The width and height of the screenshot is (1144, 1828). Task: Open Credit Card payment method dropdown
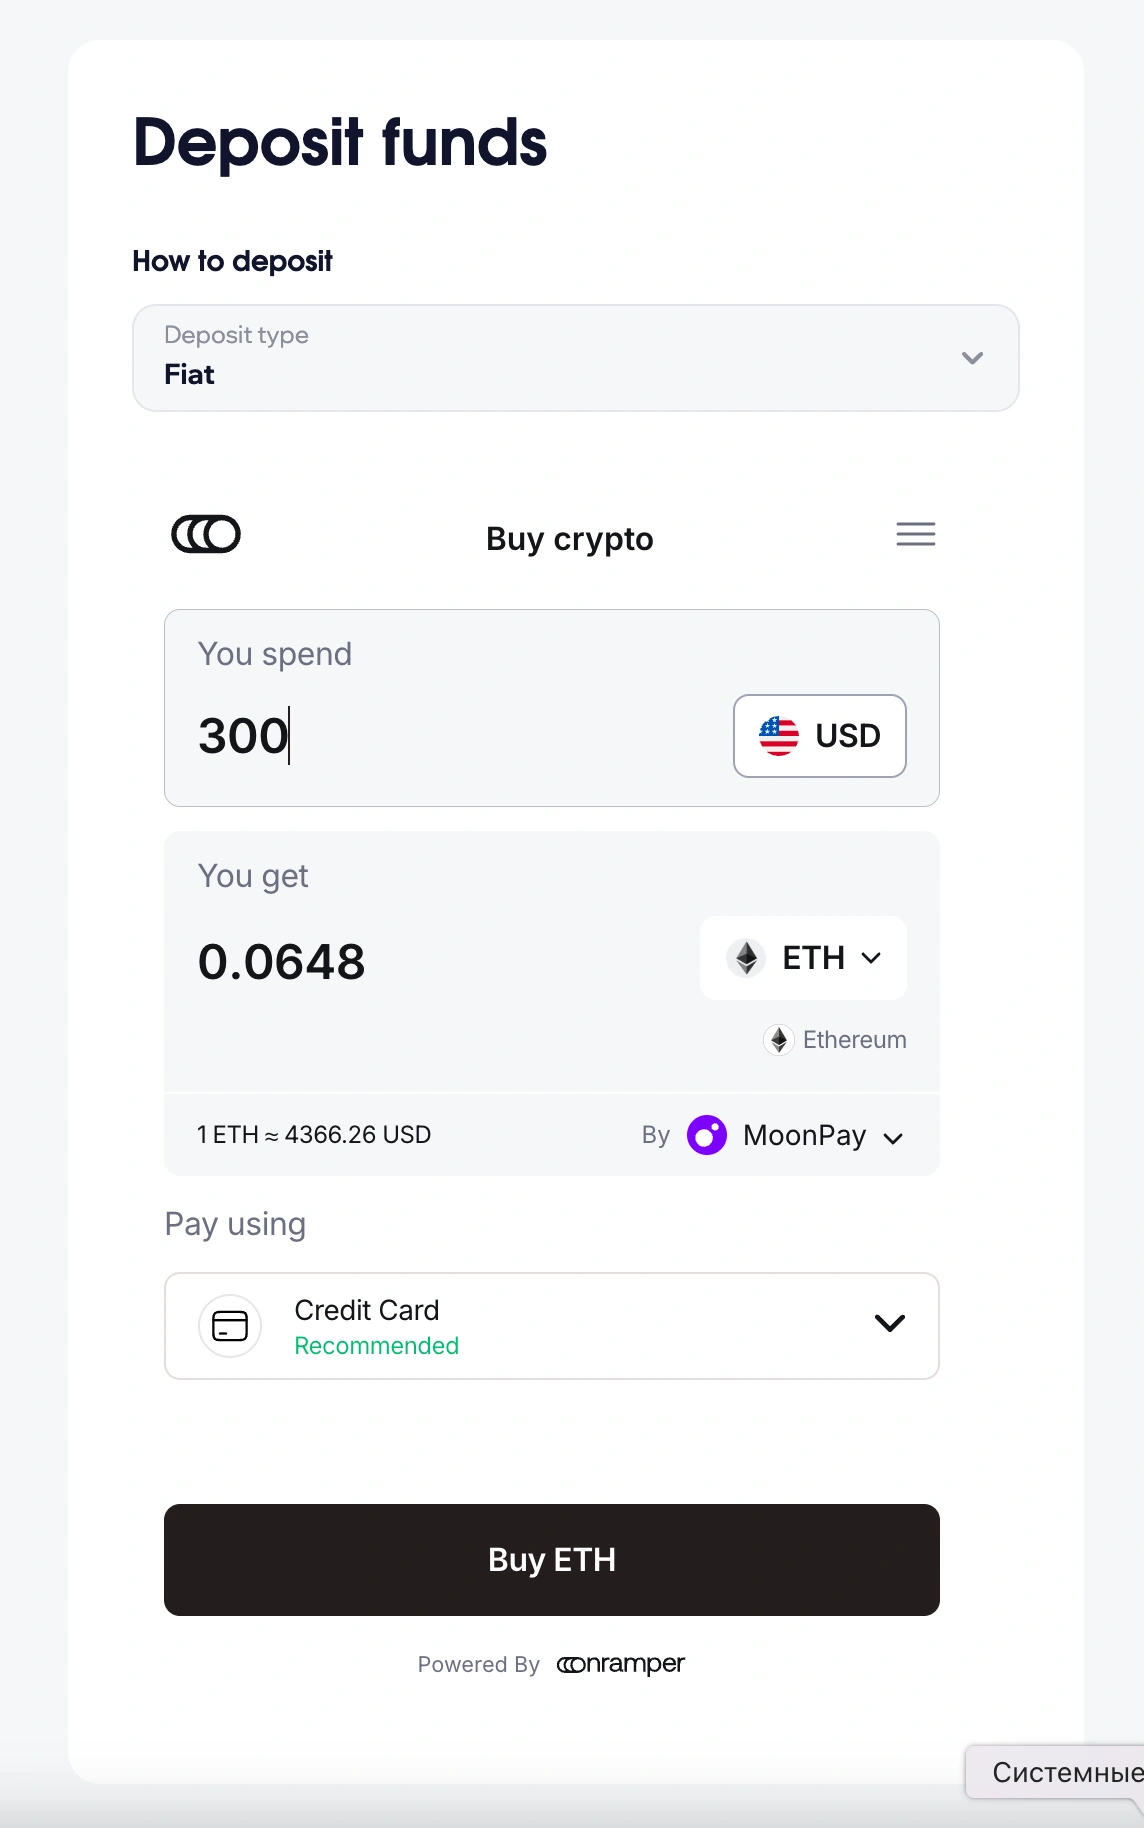click(x=551, y=1326)
